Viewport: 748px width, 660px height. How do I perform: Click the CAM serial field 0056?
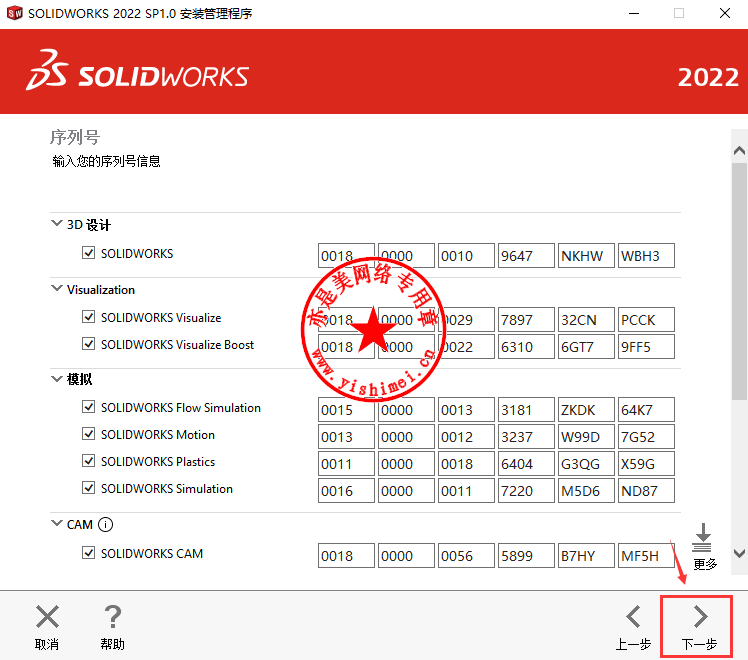click(466, 556)
